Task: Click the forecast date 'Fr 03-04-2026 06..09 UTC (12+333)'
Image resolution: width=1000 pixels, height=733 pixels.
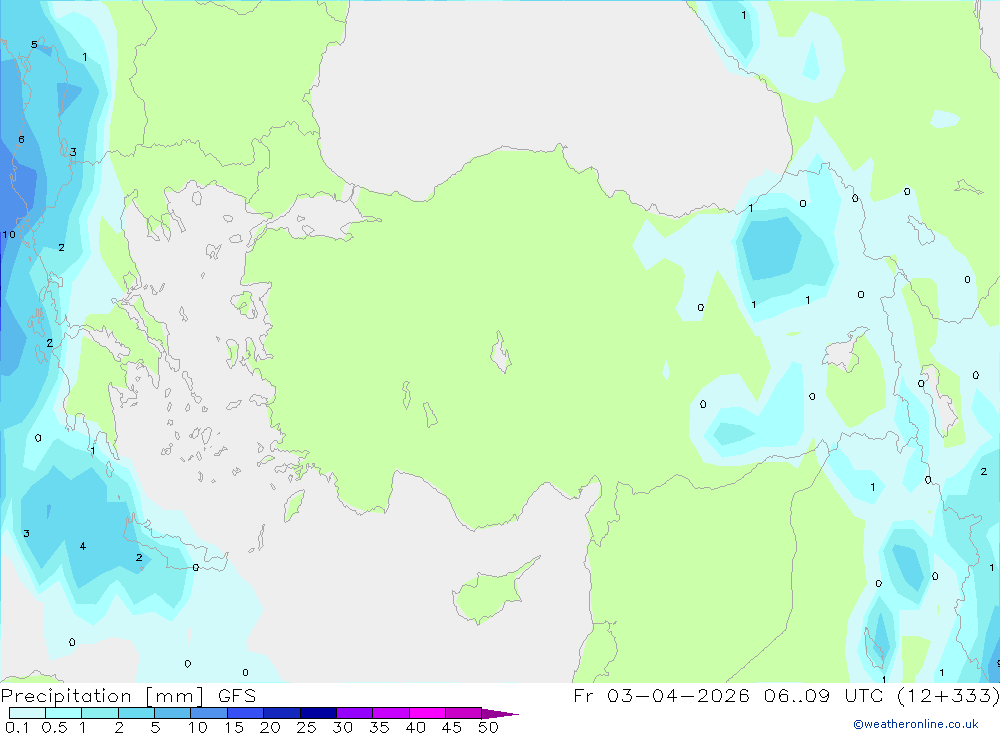Action: point(786,695)
